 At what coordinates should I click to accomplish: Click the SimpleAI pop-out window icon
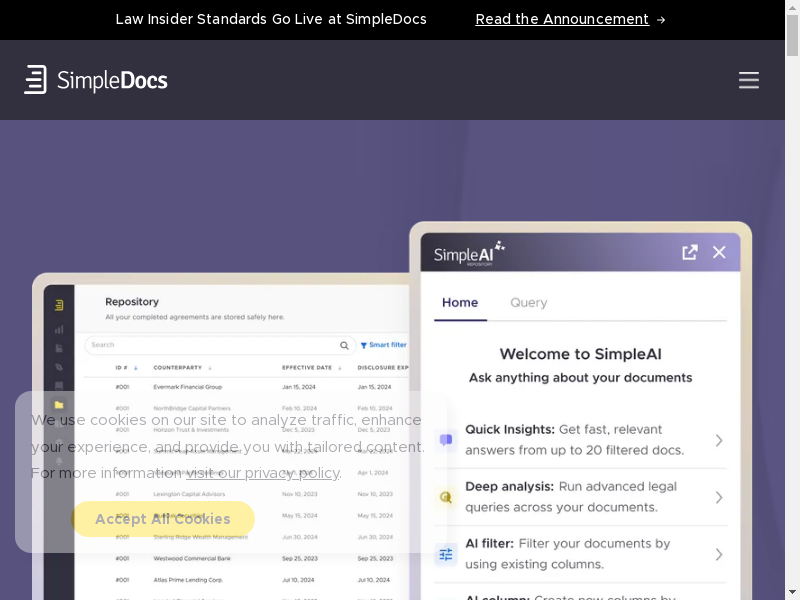pyautogui.click(x=689, y=252)
